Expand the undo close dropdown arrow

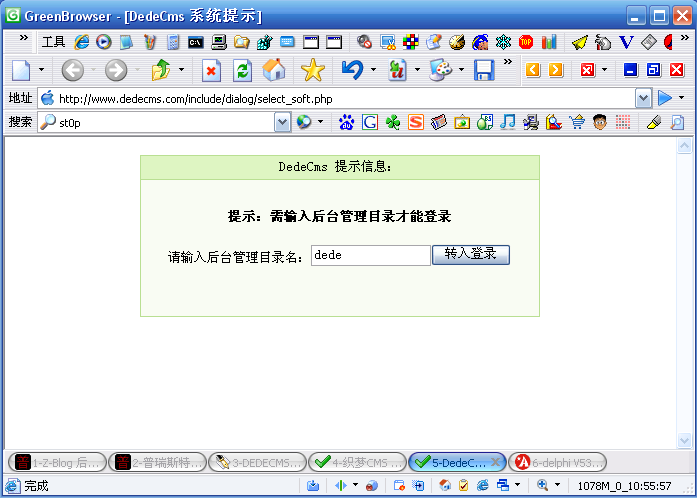[x=373, y=70]
